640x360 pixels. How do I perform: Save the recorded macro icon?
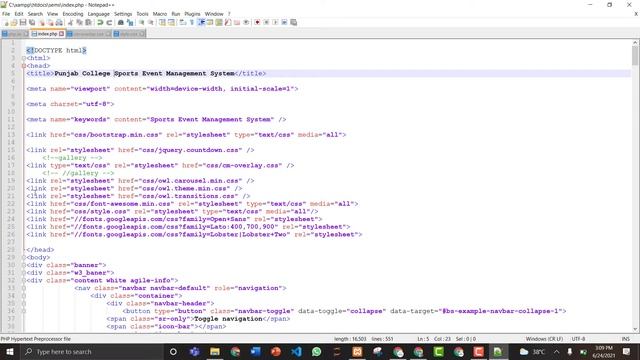(293, 22)
